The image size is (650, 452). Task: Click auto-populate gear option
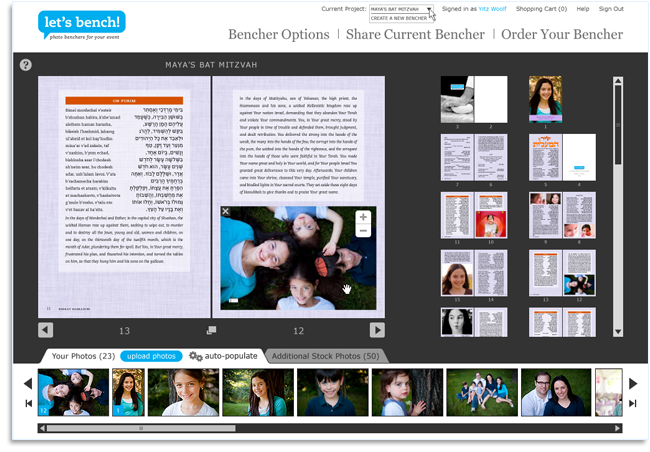tap(223, 356)
